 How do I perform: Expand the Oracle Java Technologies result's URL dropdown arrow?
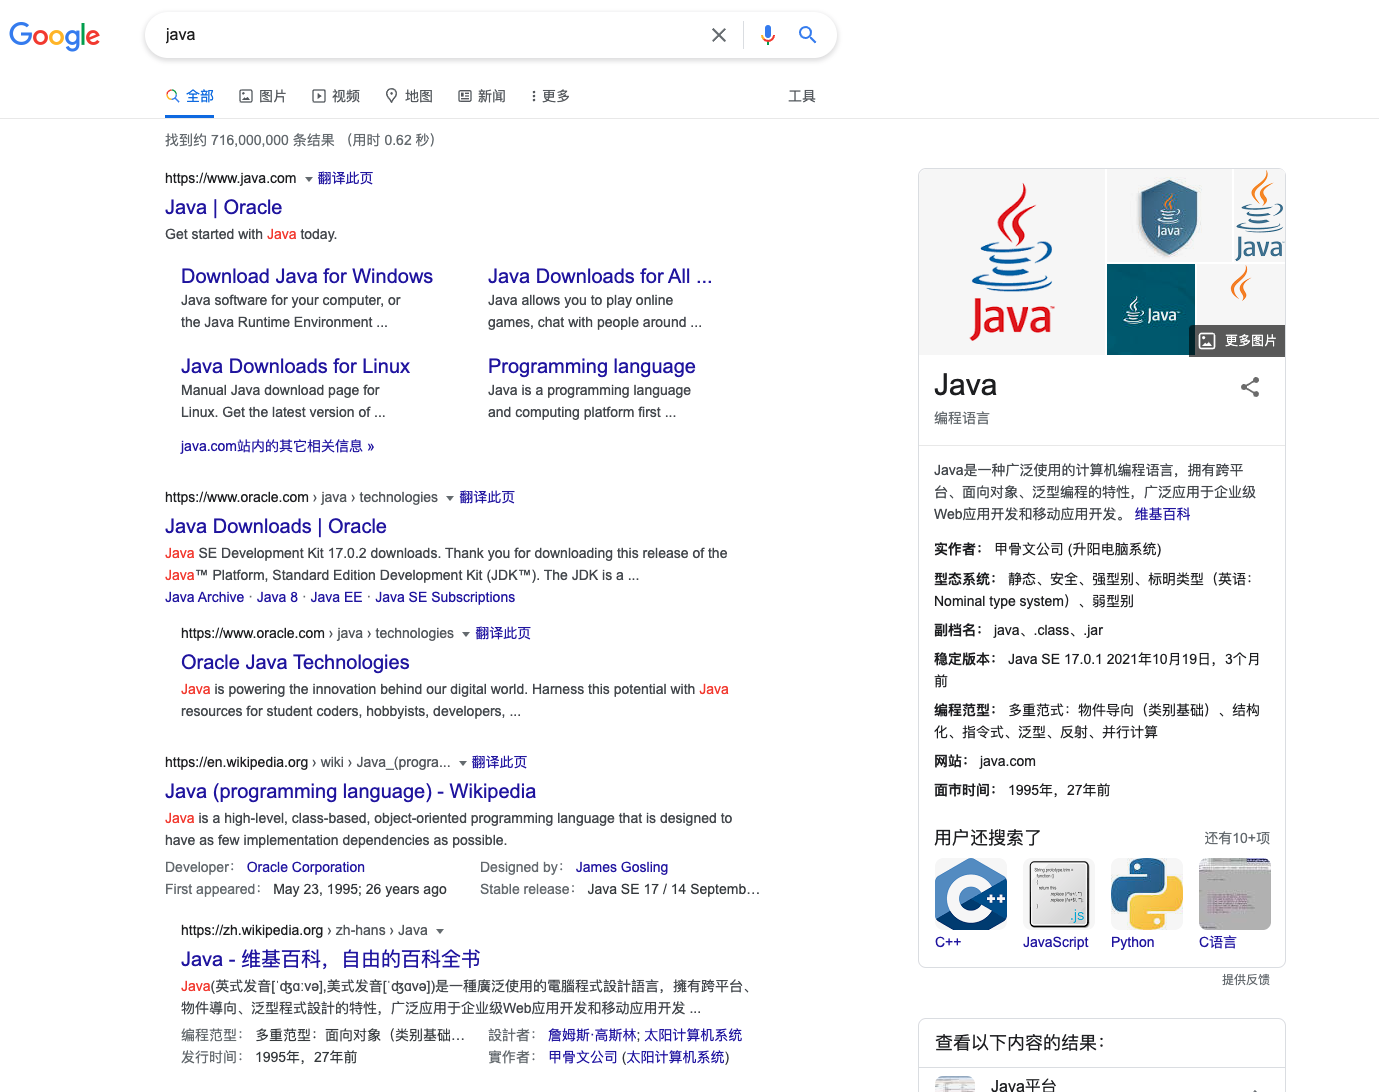466,634
